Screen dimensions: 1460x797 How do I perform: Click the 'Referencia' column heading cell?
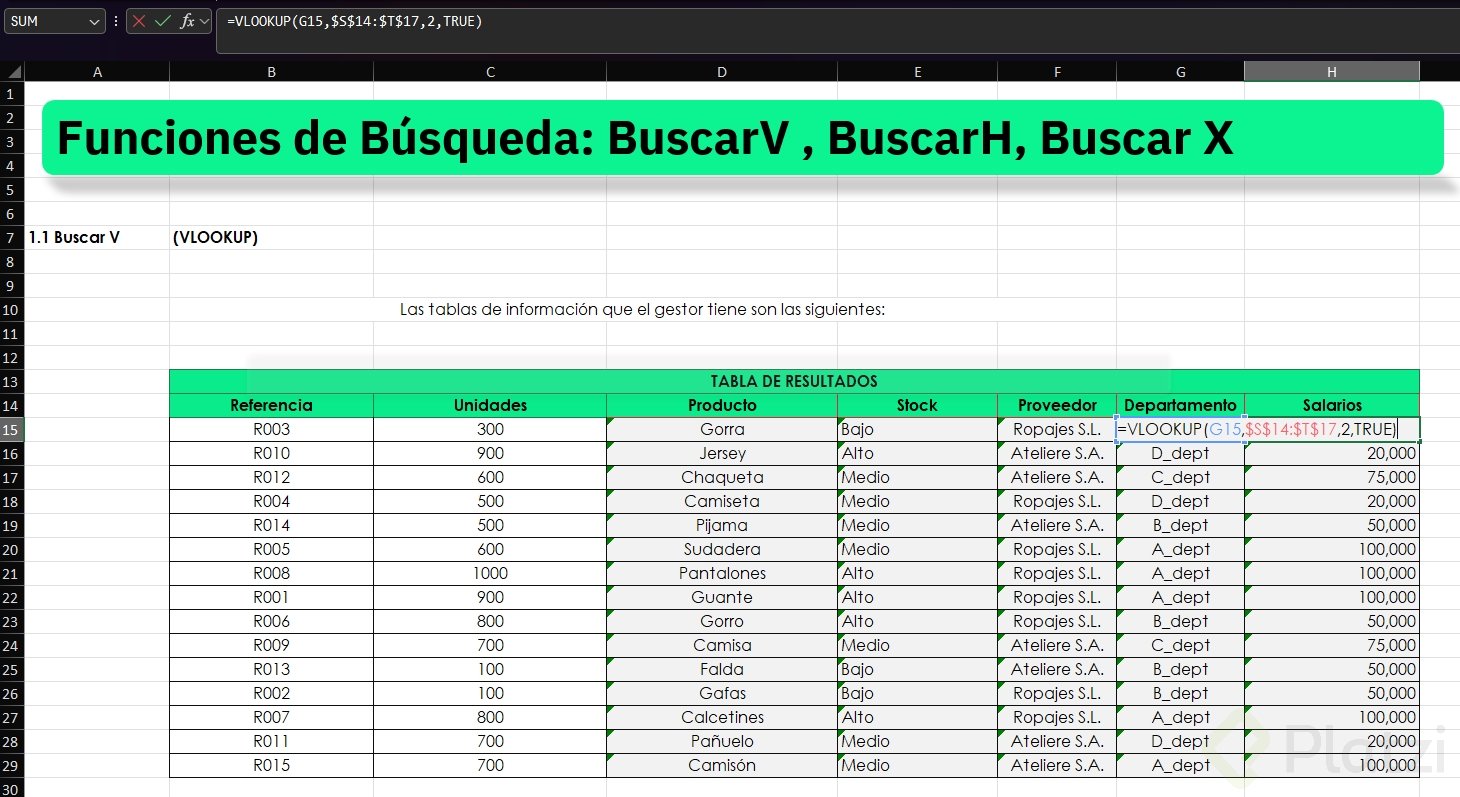click(x=271, y=405)
